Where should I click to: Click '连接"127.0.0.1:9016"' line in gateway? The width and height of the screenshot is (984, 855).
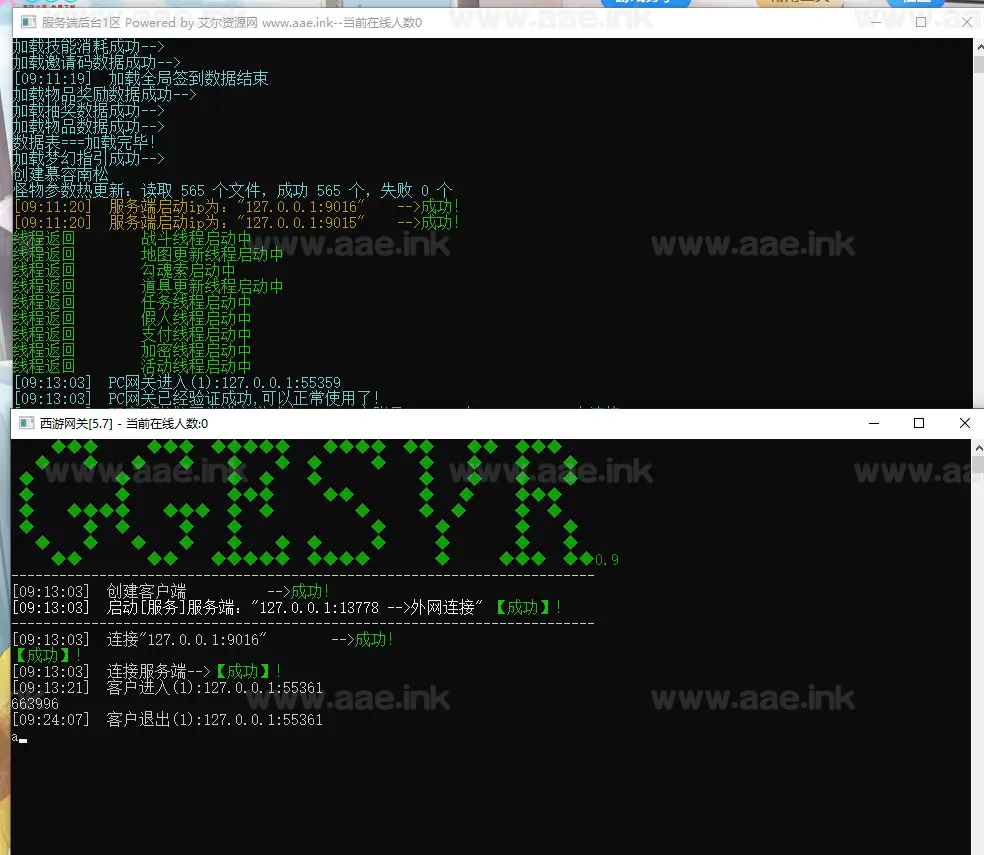click(x=203, y=640)
